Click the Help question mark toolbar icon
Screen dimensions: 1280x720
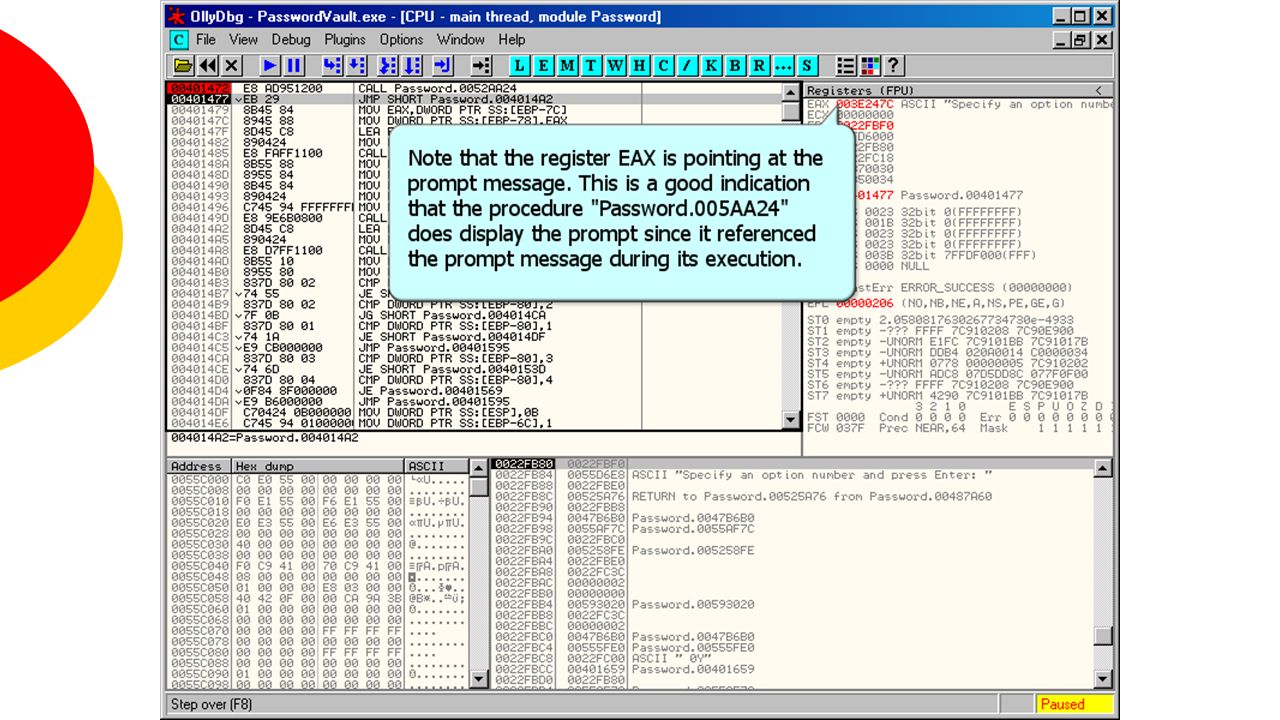[893, 66]
